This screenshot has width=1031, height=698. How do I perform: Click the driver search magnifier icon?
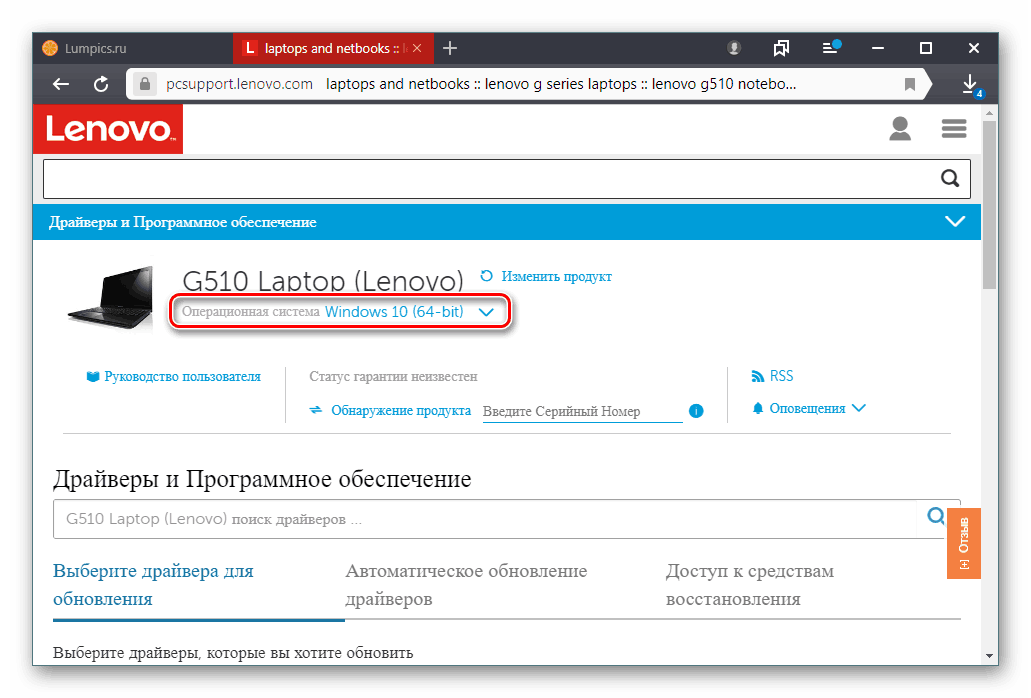(x=936, y=516)
